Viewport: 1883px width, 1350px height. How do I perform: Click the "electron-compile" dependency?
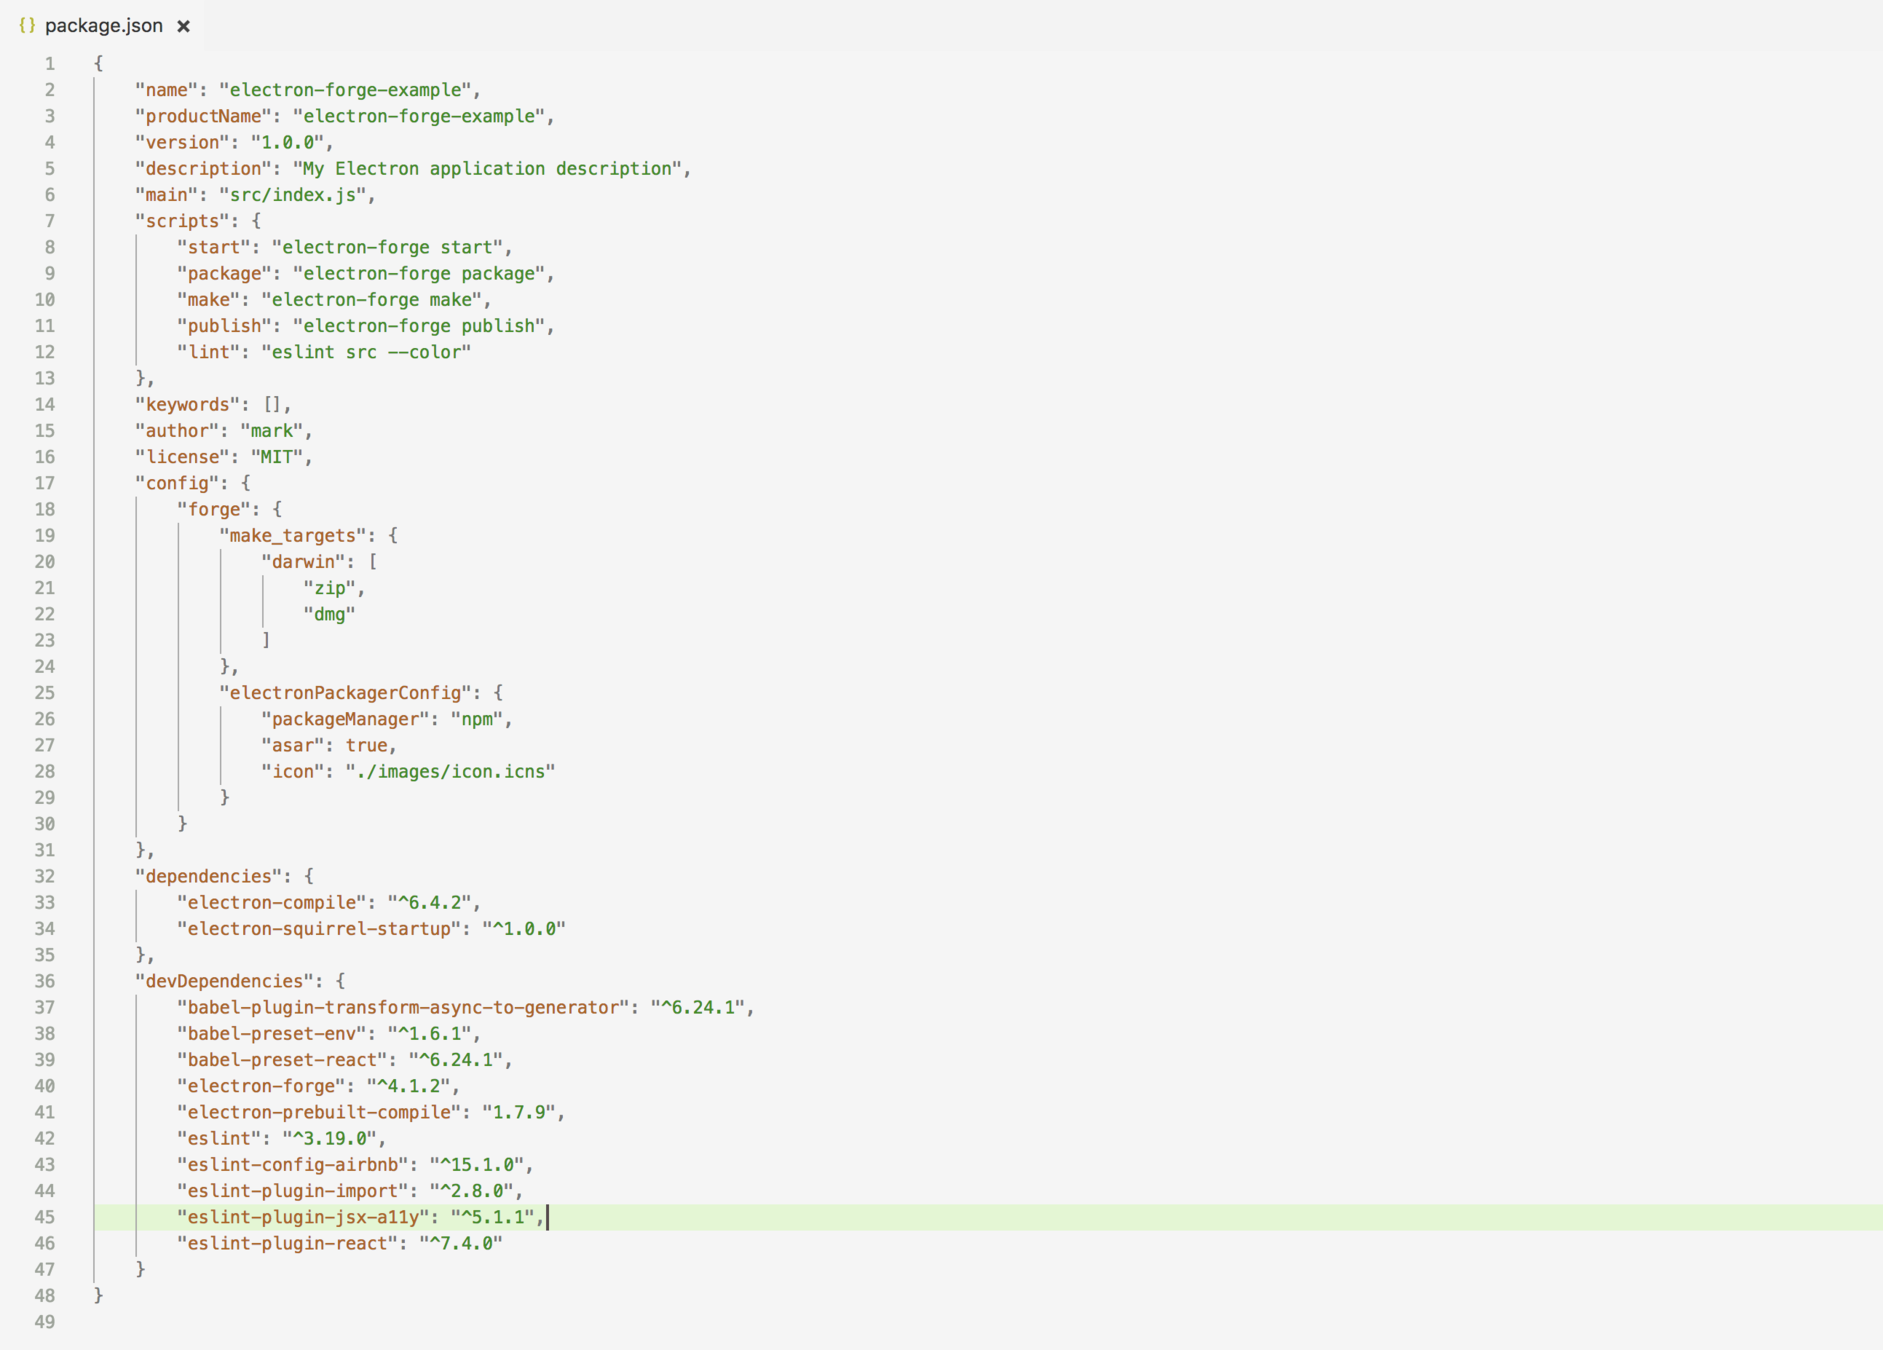(x=272, y=902)
